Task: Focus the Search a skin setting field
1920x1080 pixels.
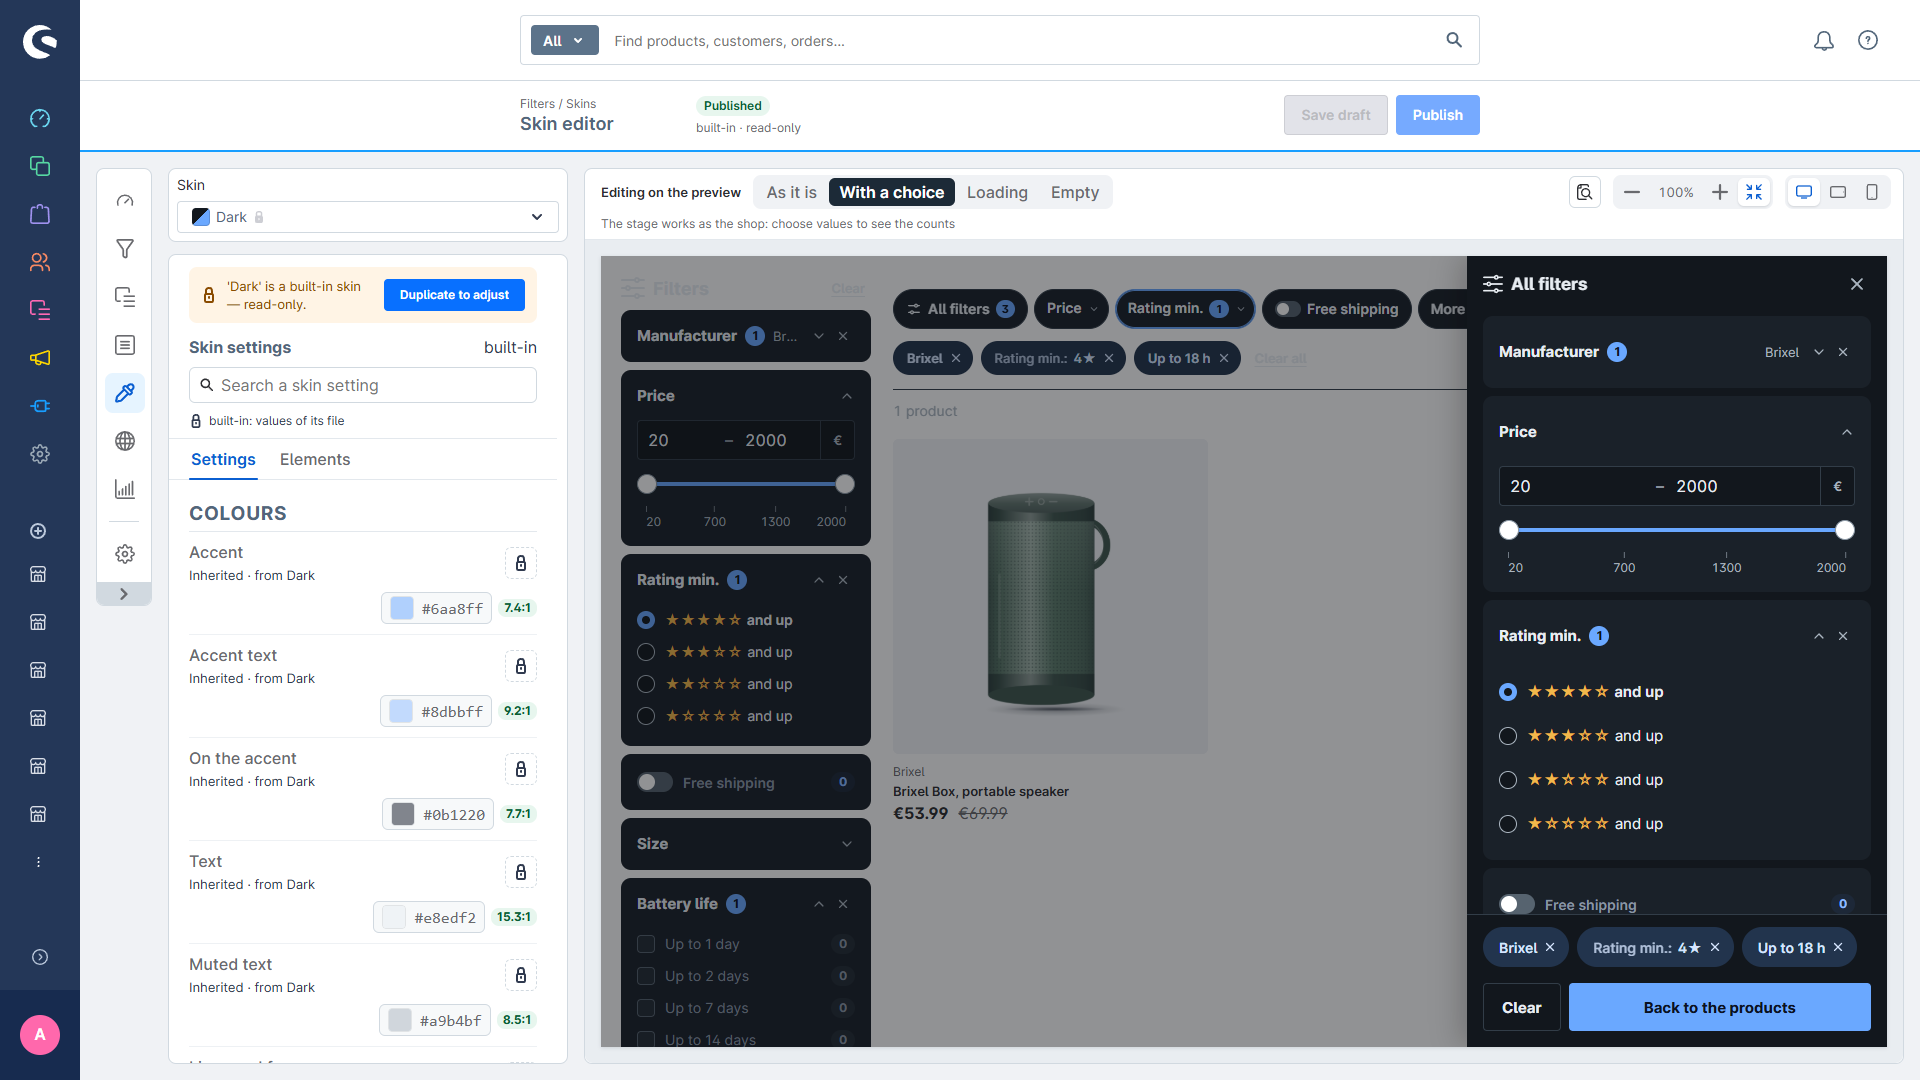Action: click(x=363, y=385)
